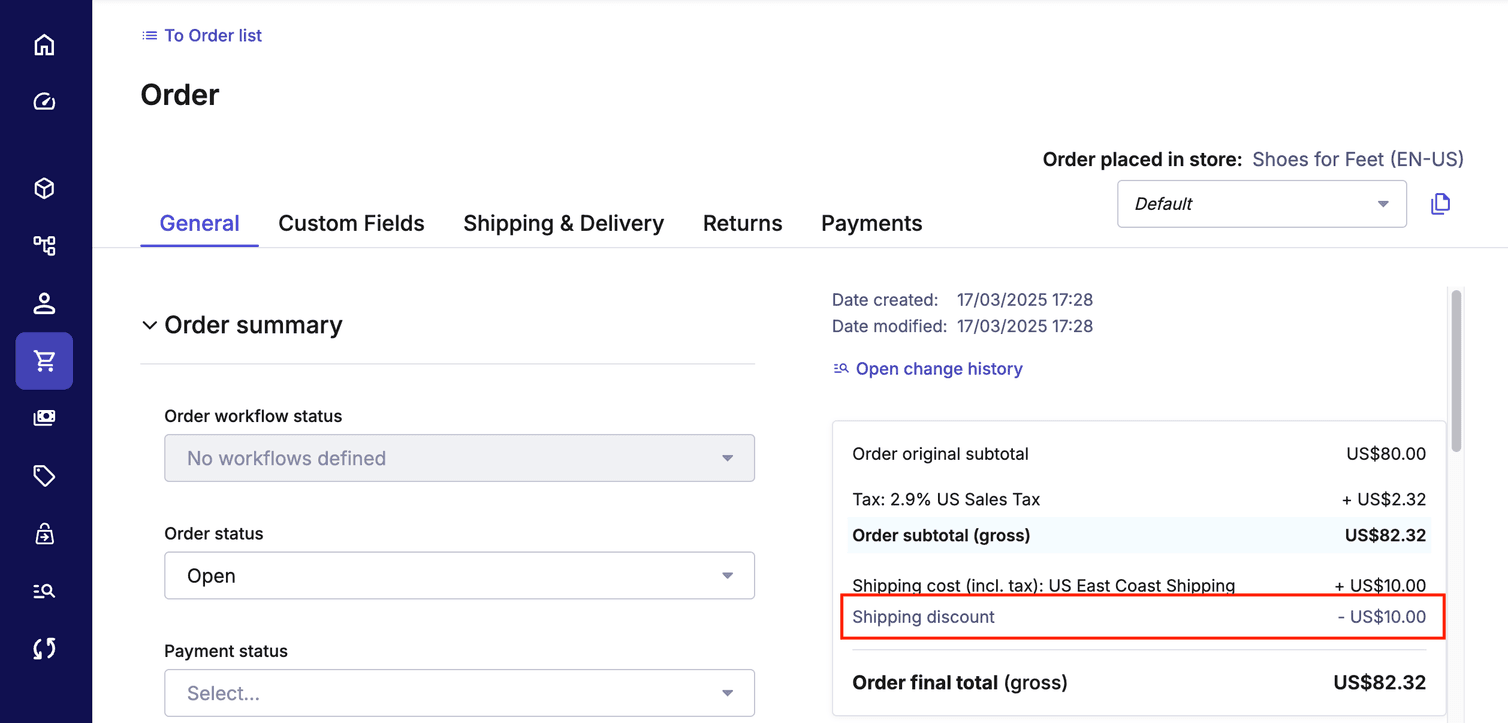Switch to the Shipping & Delivery tab
This screenshot has width=1508, height=723.
point(563,223)
